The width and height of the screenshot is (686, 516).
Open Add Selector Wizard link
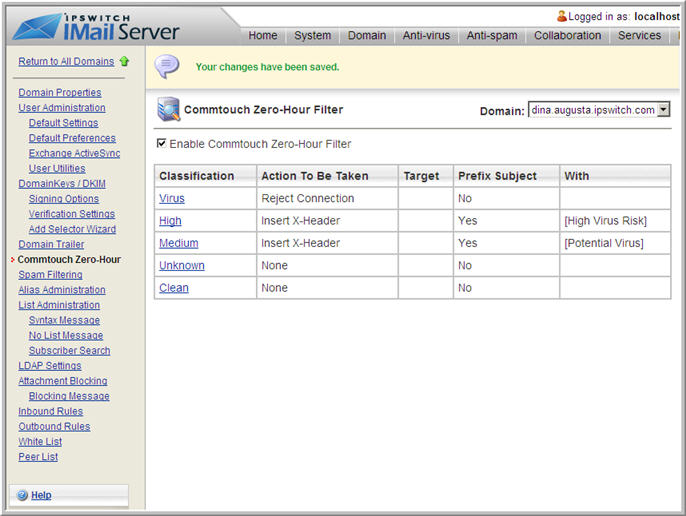click(x=72, y=229)
